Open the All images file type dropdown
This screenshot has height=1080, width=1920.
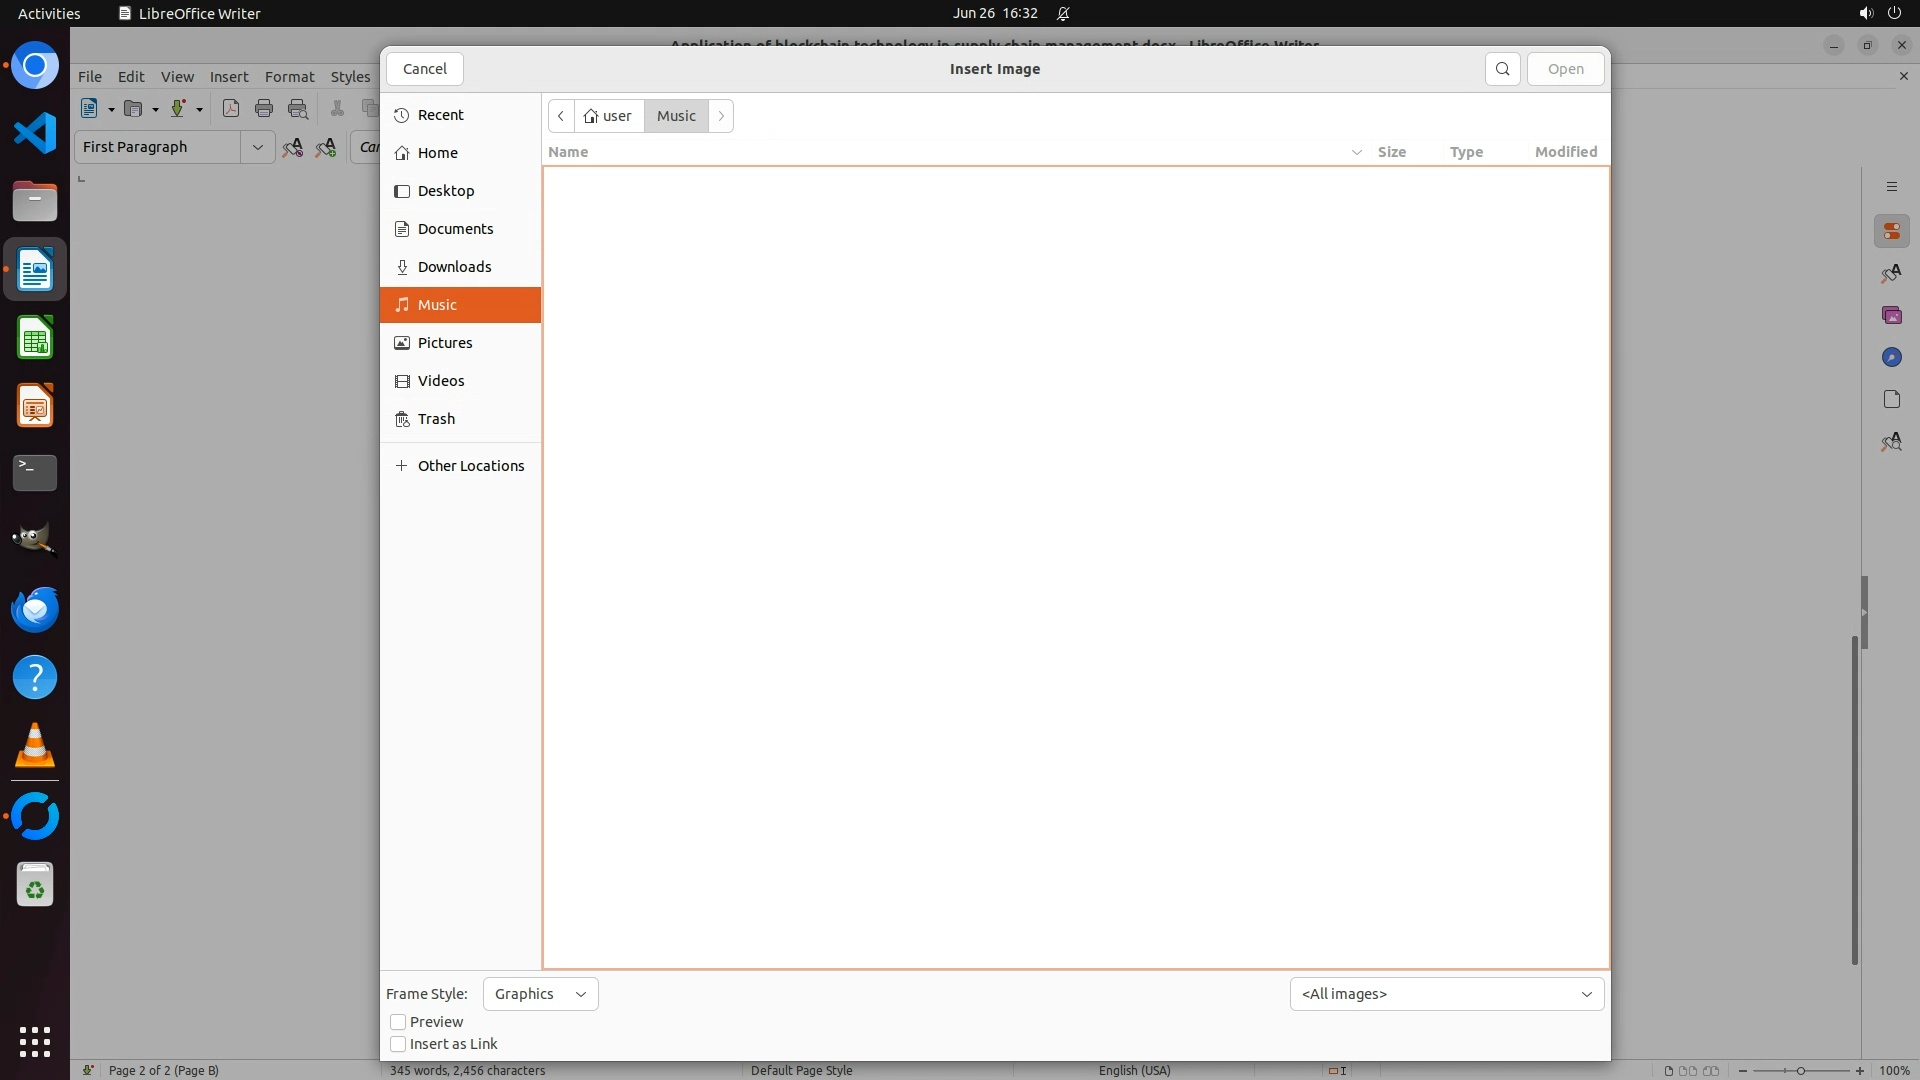tap(1446, 994)
